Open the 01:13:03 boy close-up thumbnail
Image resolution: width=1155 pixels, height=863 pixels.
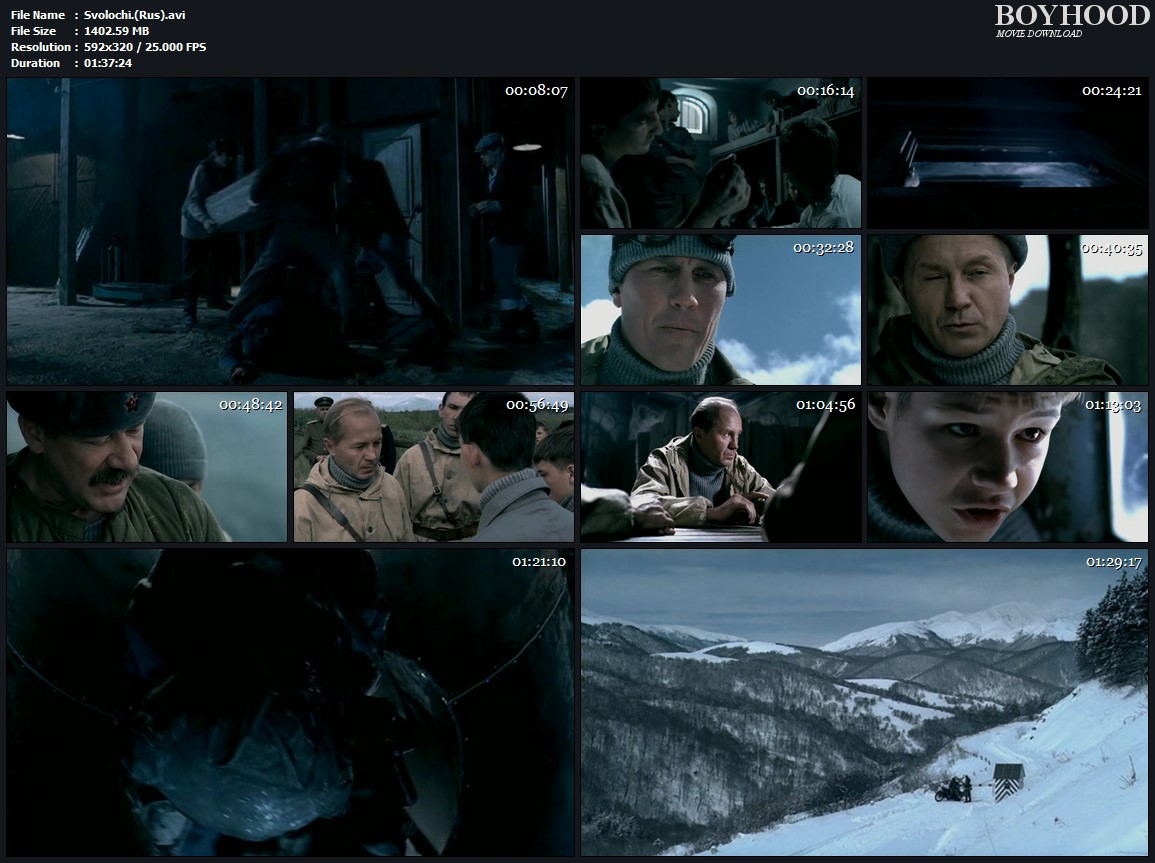point(1007,467)
